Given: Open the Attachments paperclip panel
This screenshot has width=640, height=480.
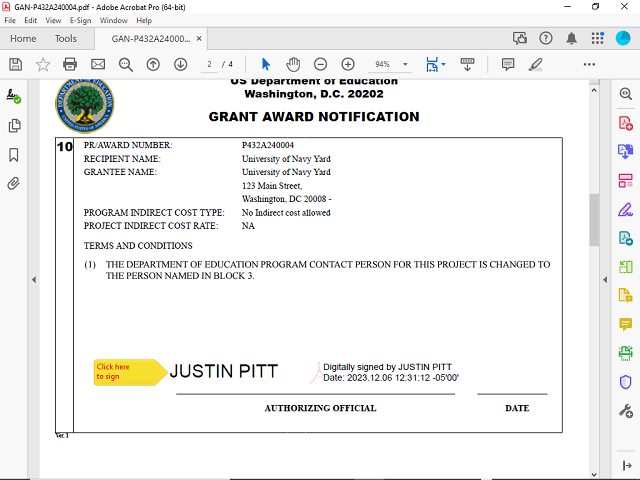Looking at the screenshot, I should coord(14,184).
